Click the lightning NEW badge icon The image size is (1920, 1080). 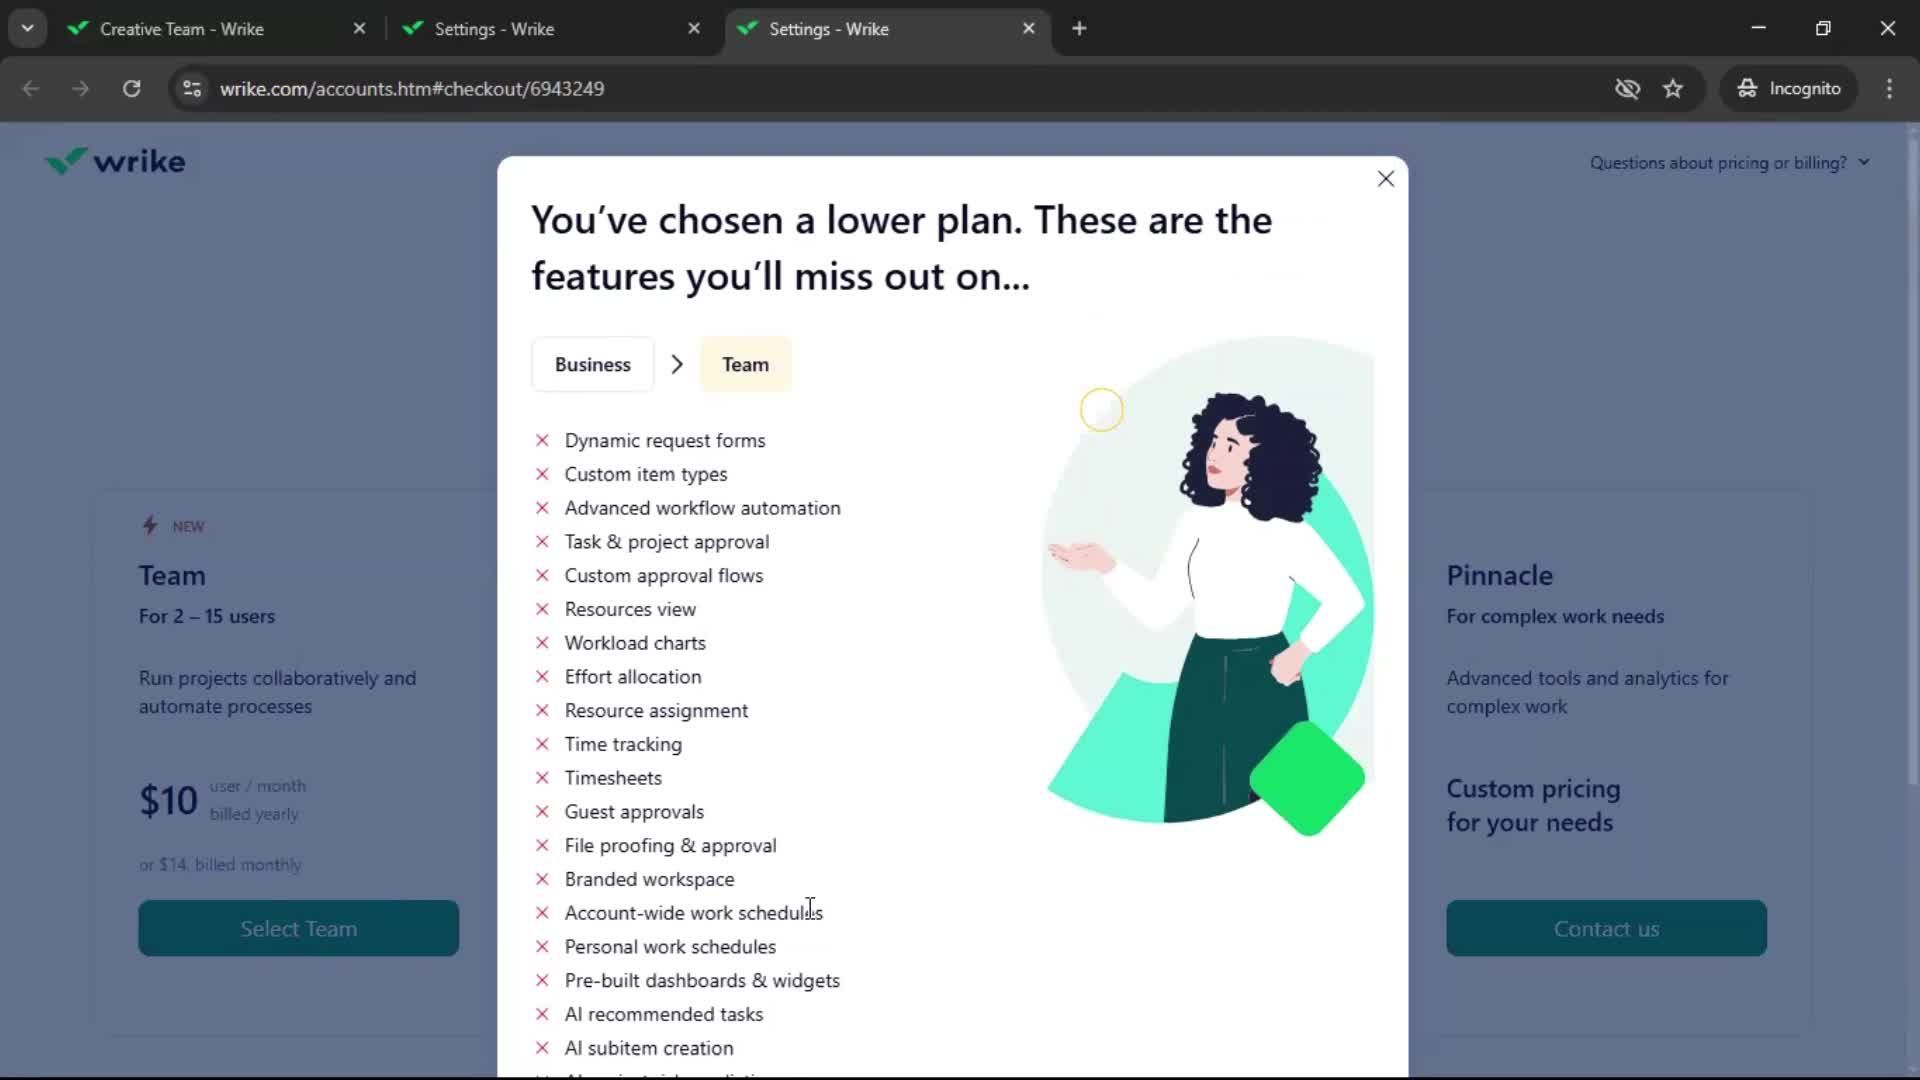pos(149,525)
